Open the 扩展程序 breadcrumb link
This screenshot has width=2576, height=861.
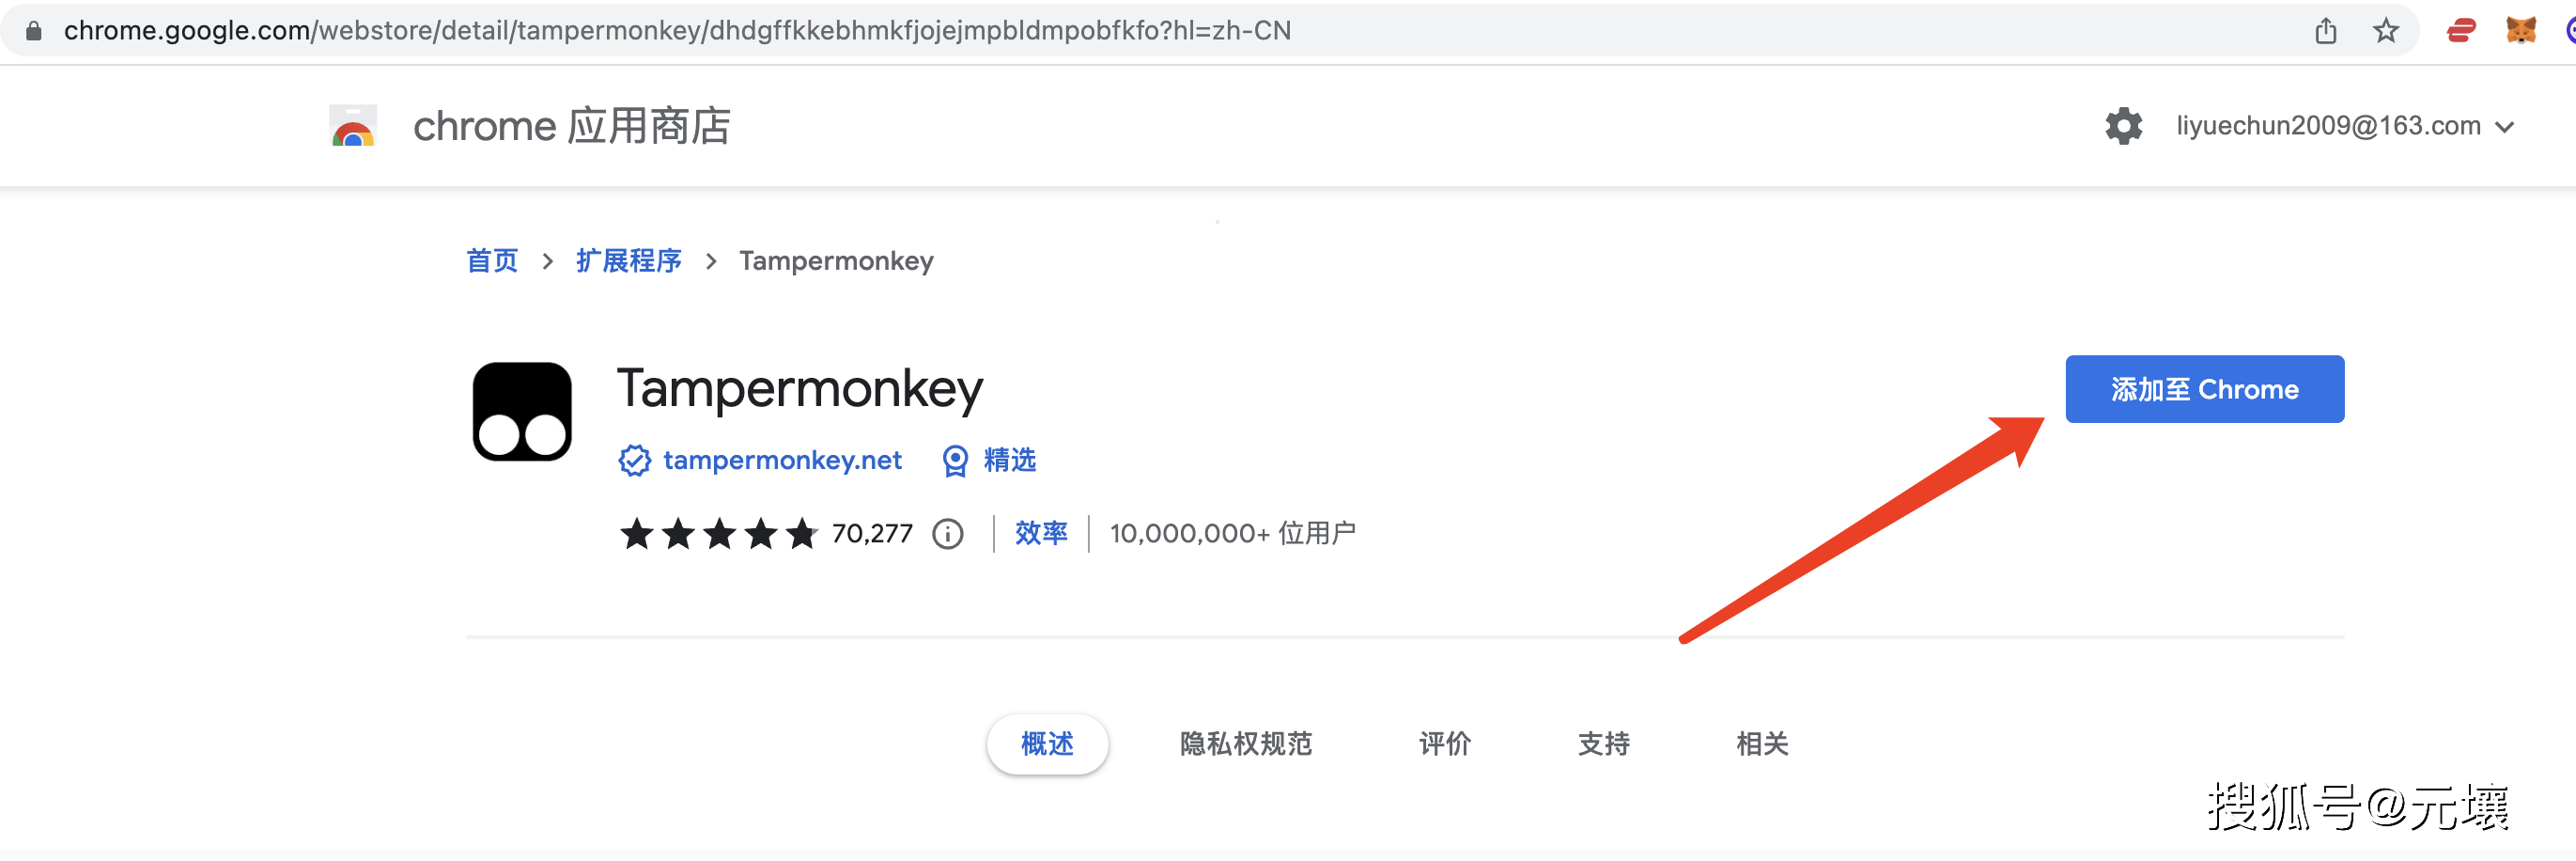point(628,260)
